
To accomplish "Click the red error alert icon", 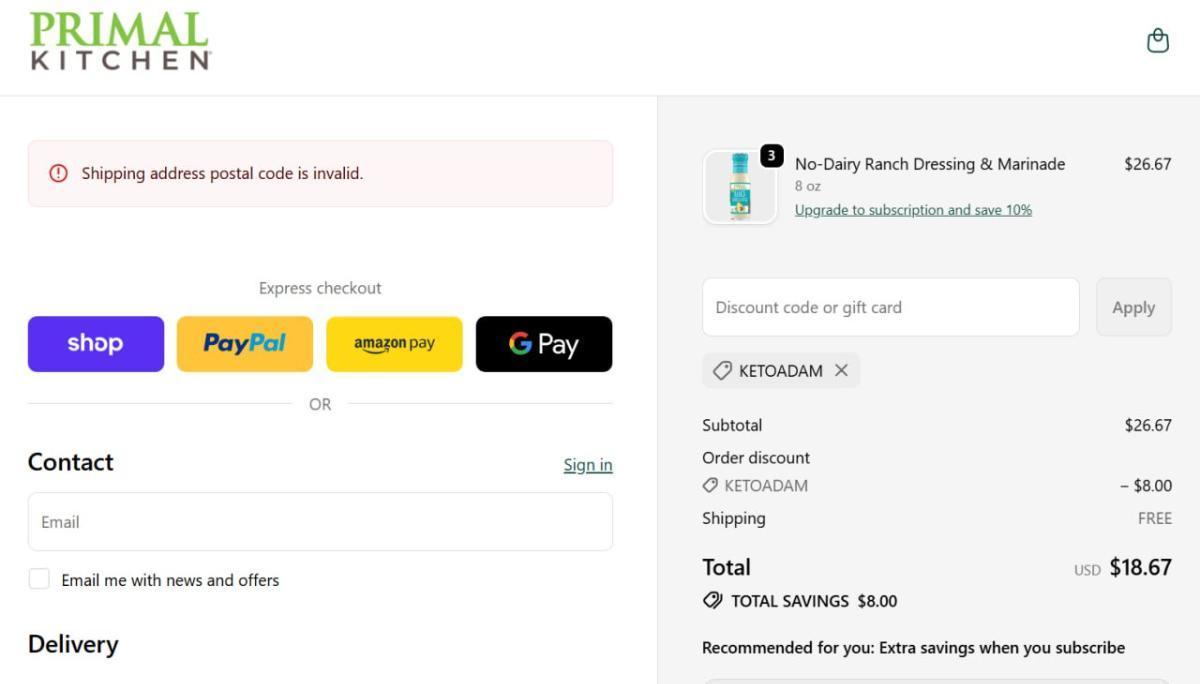I will (58, 174).
